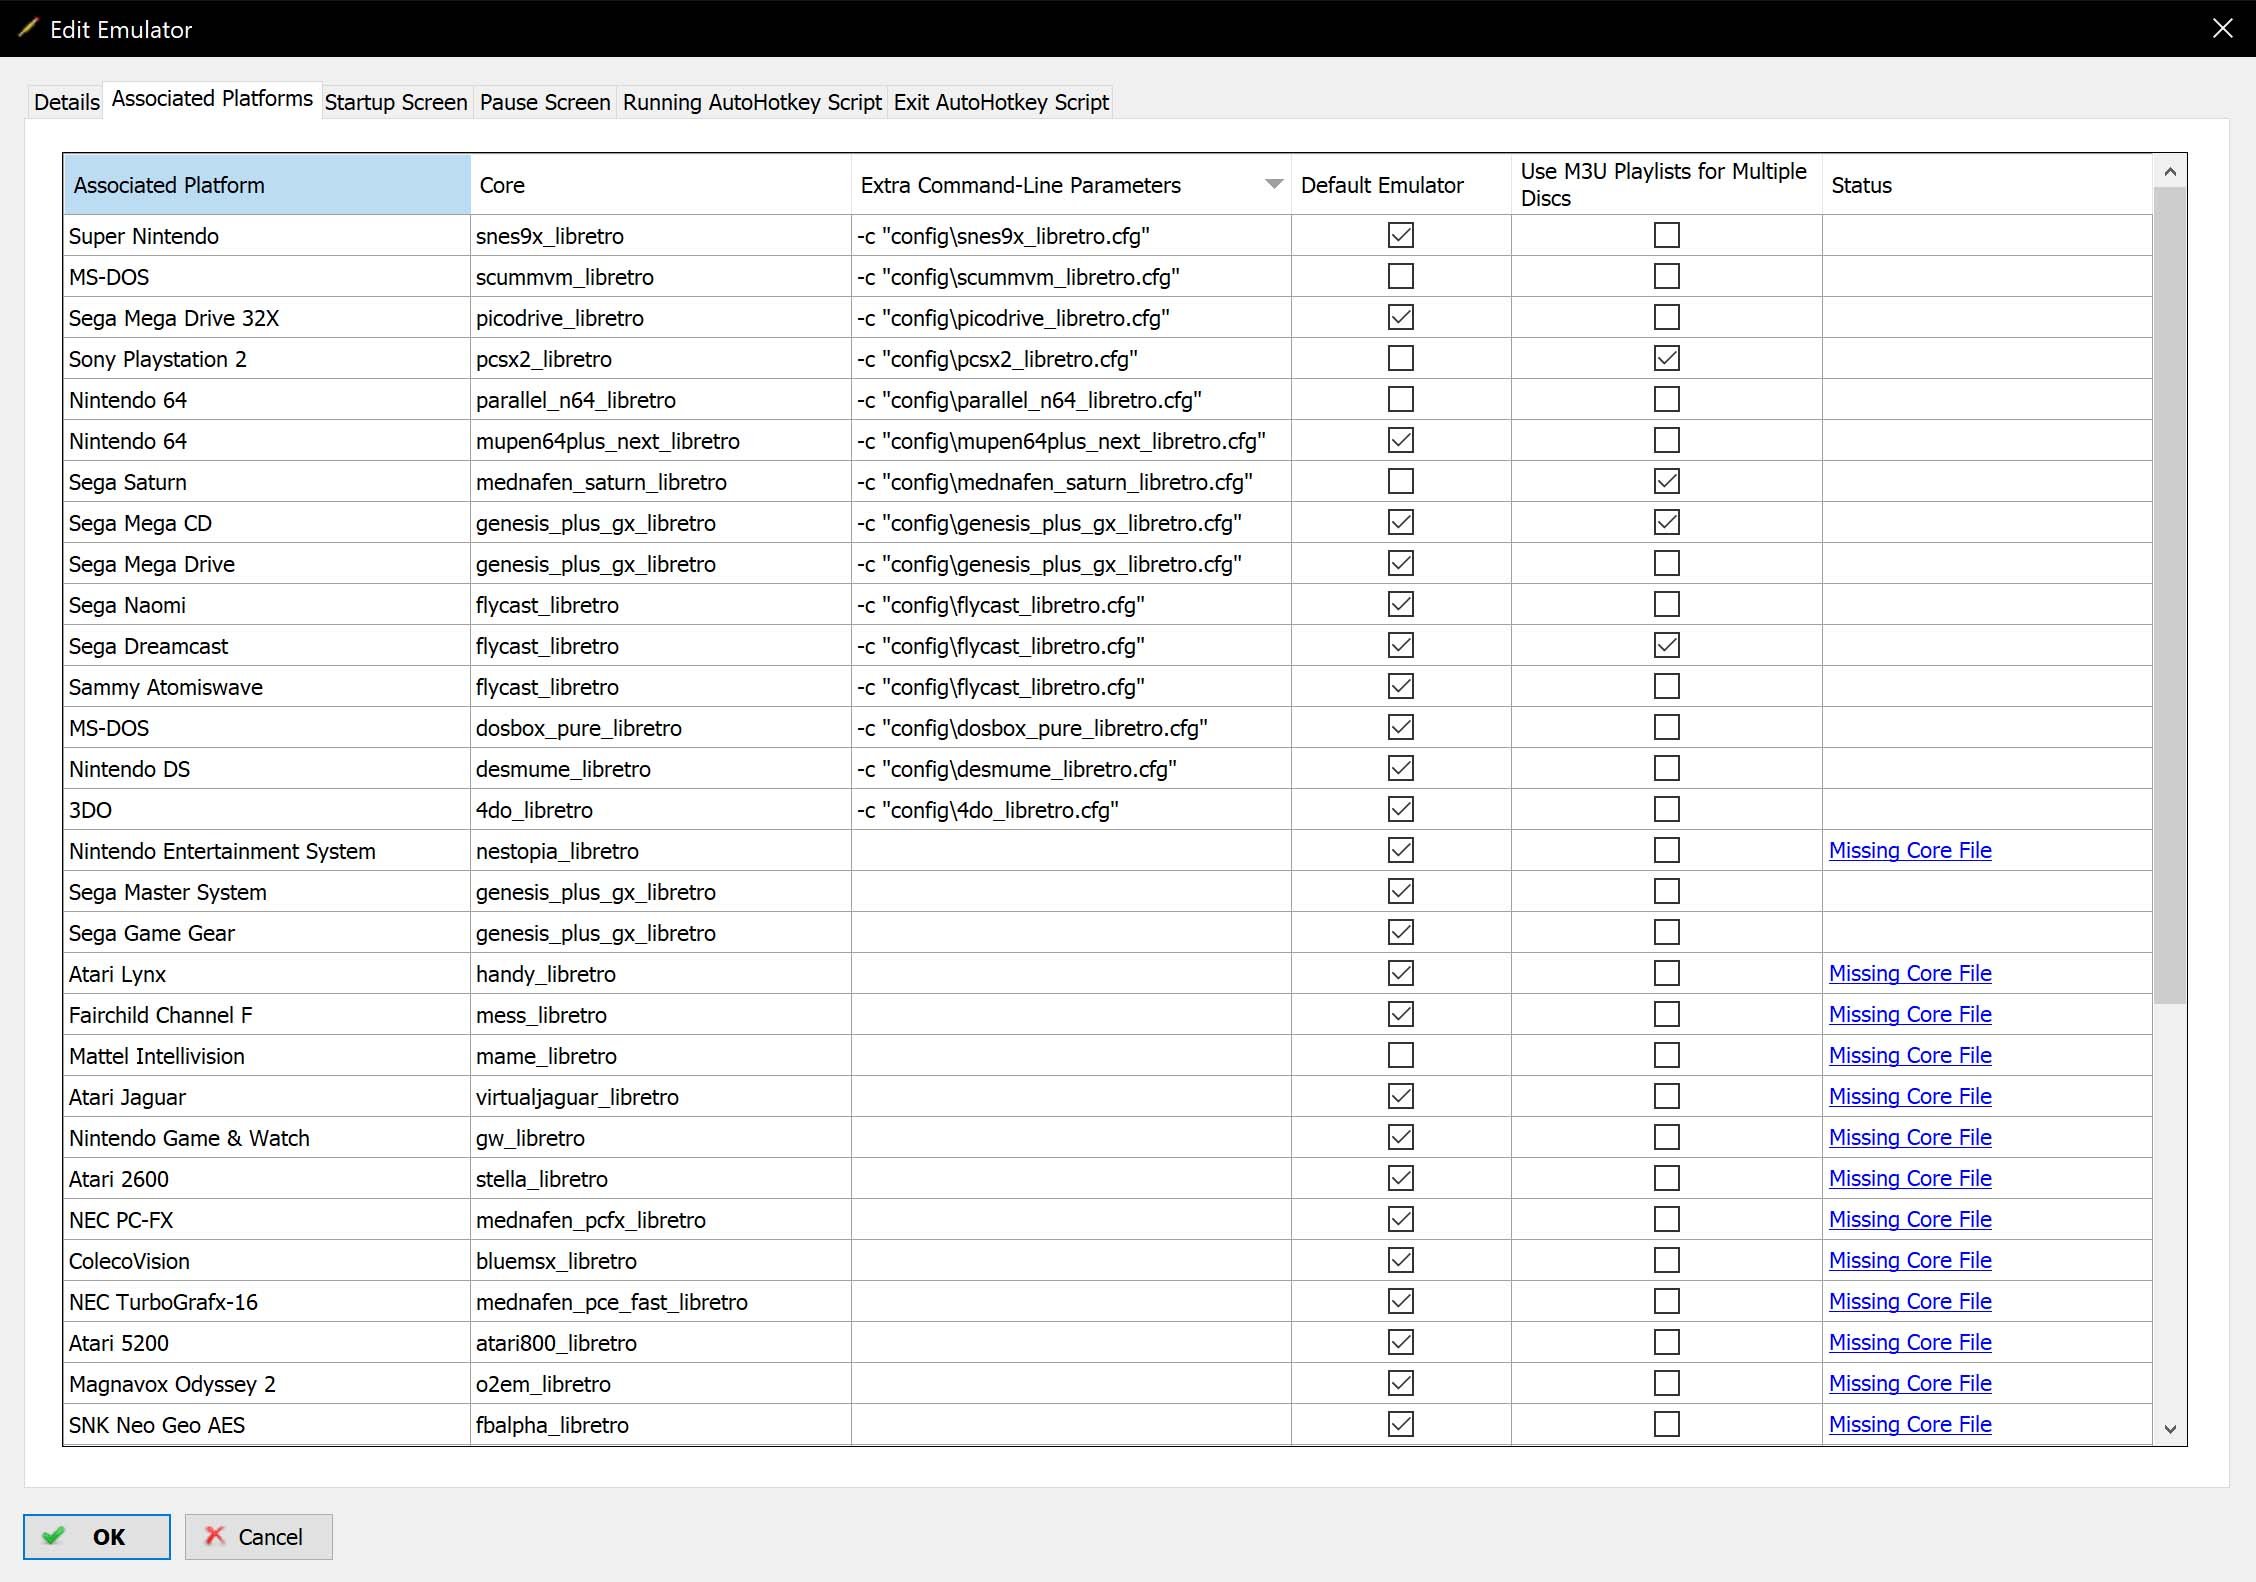Switch to the Startup Screen tab
Viewport: 2256px width, 1582px height.
(396, 102)
